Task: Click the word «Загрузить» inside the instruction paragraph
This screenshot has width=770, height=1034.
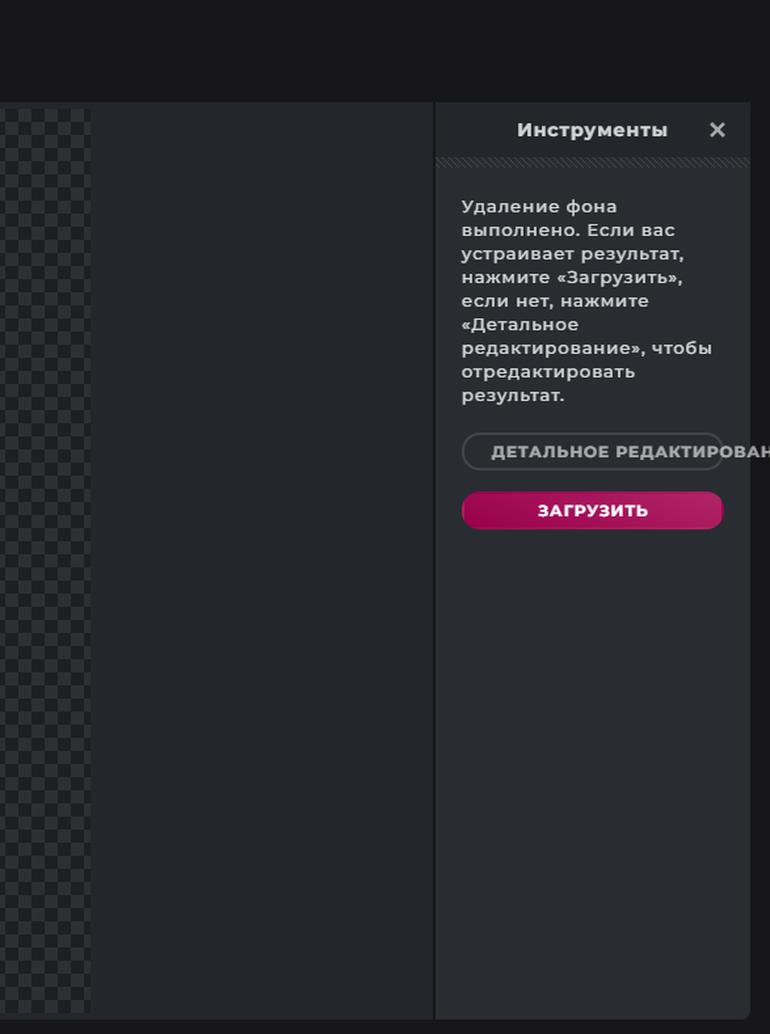Action: tap(617, 278)
